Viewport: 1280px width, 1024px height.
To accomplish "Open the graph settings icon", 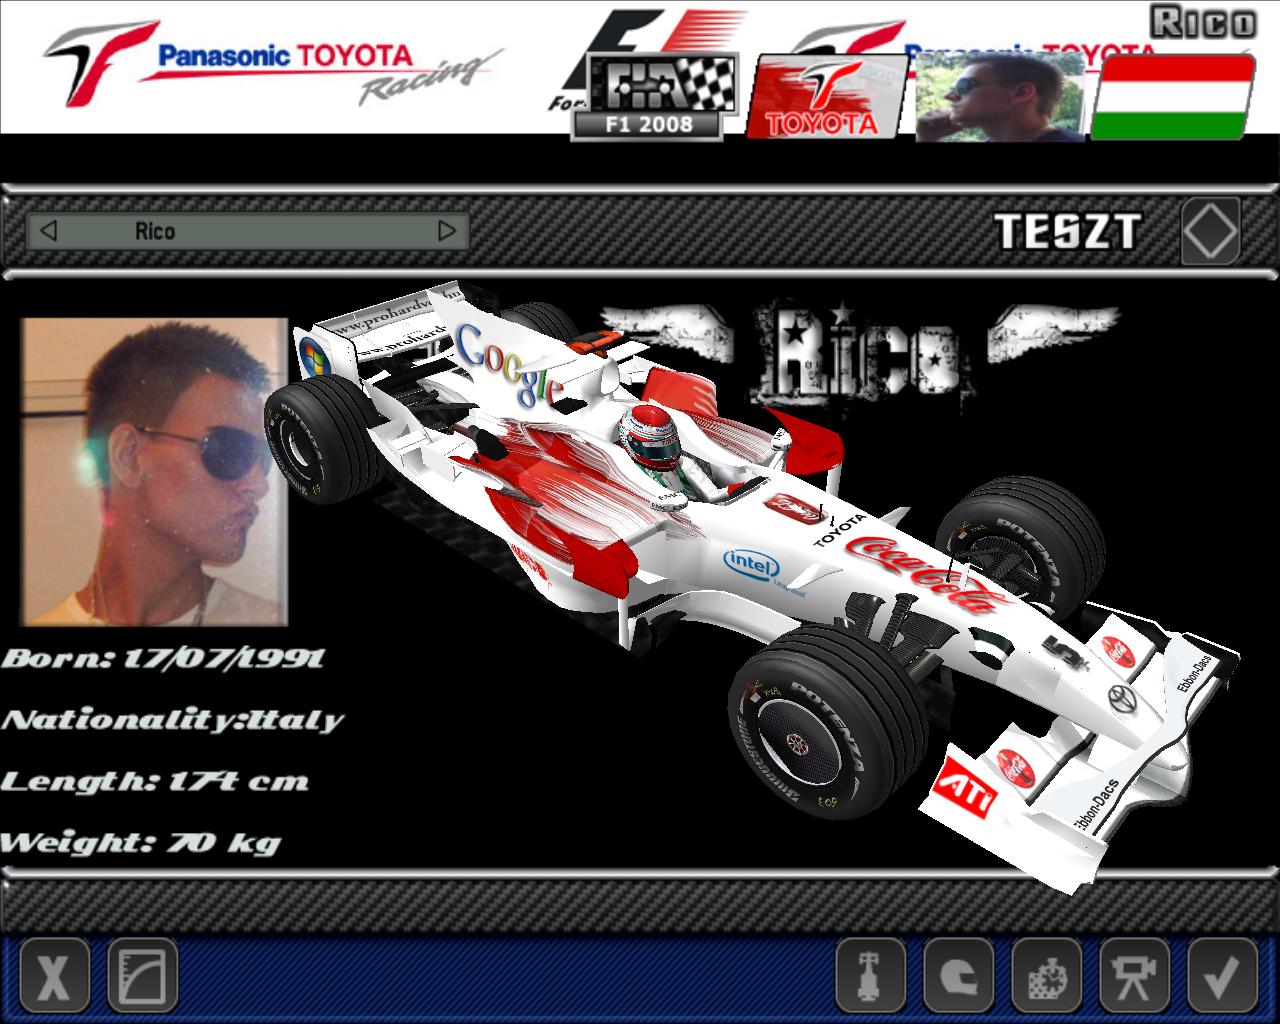I will pyautogui.click(x=142, y=974).
